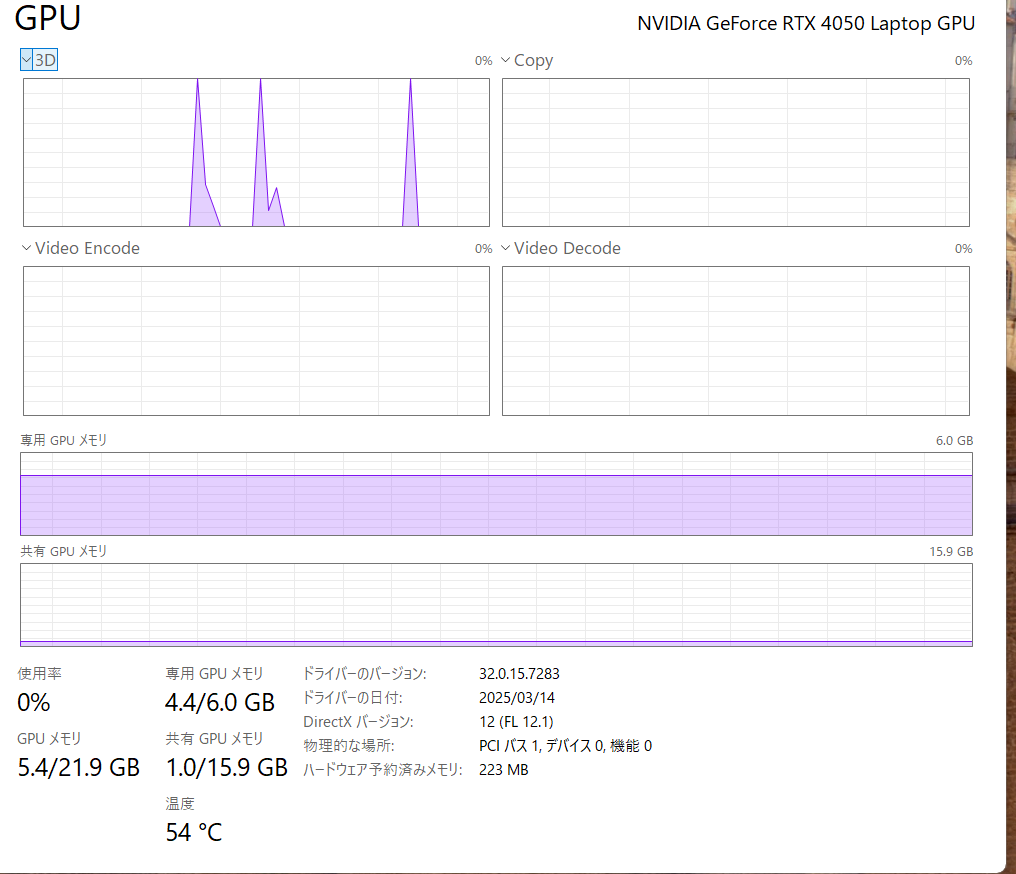Viewport: 1016px width, 874px height.
Task: Select the 1.0/15.9 GB shared memory value
Action: pos(226,767)
